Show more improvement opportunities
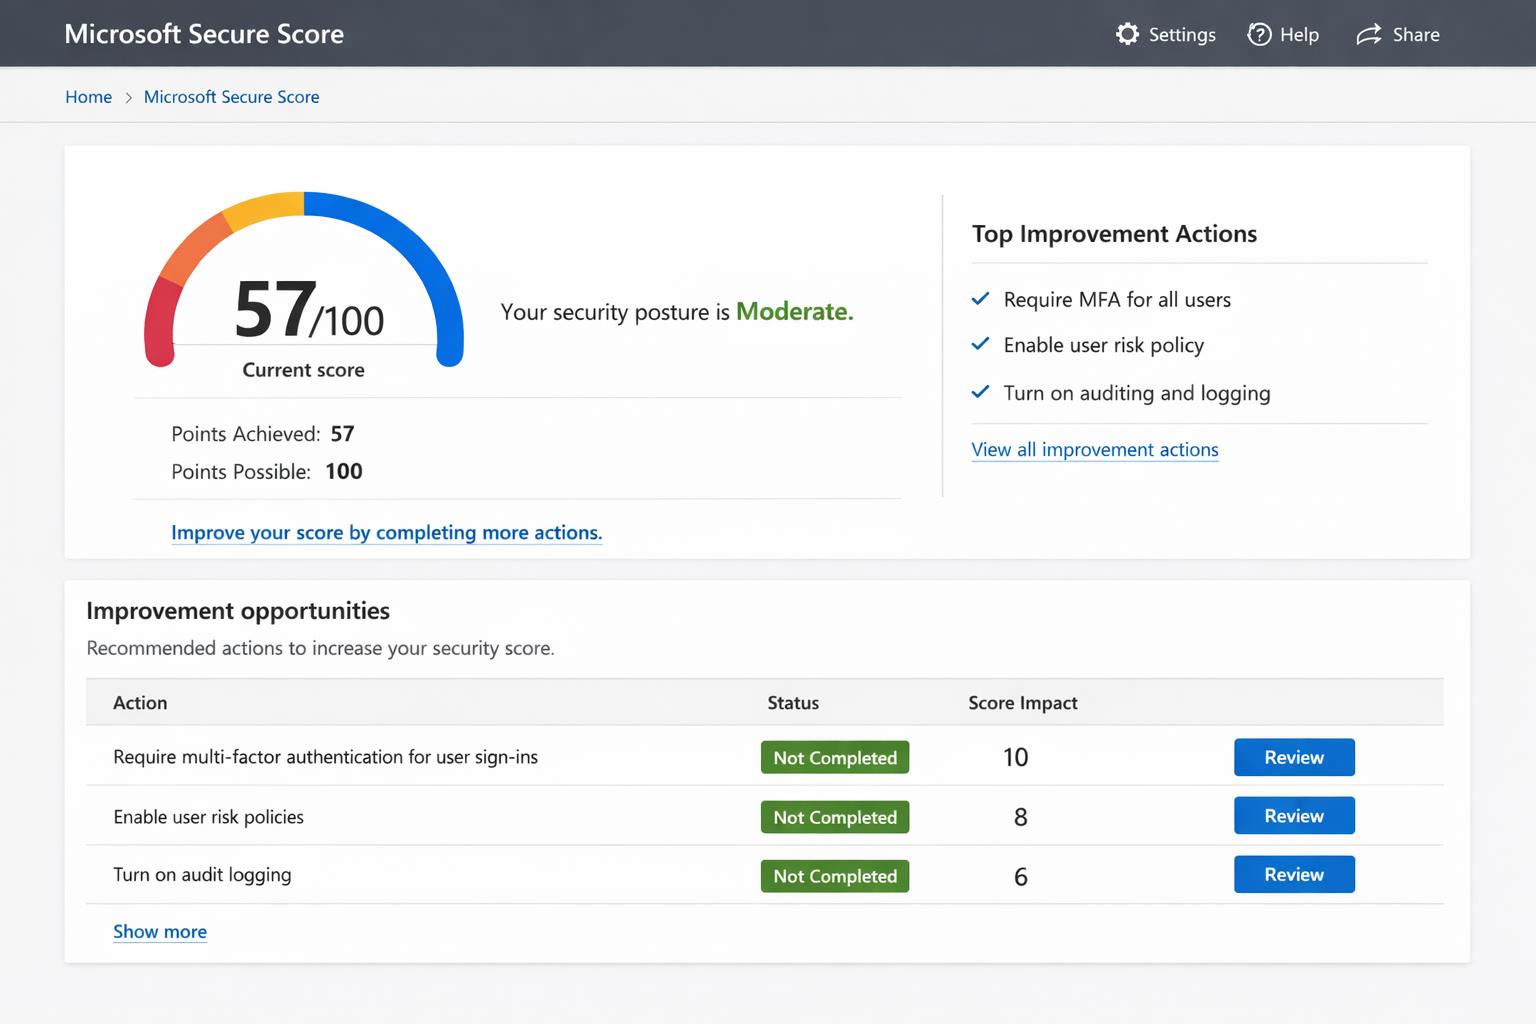Screen dimensions: 1536x1024 (x=159, y=931)
